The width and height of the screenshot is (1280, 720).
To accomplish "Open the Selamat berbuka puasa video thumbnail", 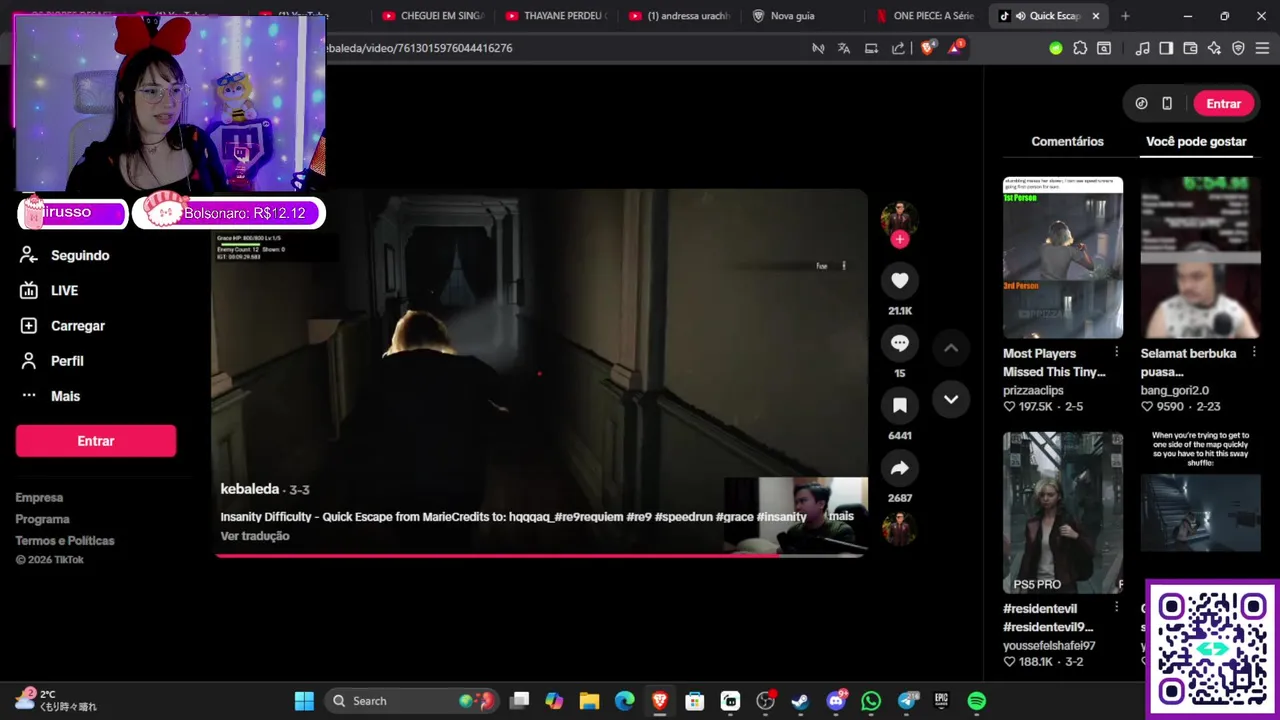I will pyautogui.click(x=1200, y=258).
